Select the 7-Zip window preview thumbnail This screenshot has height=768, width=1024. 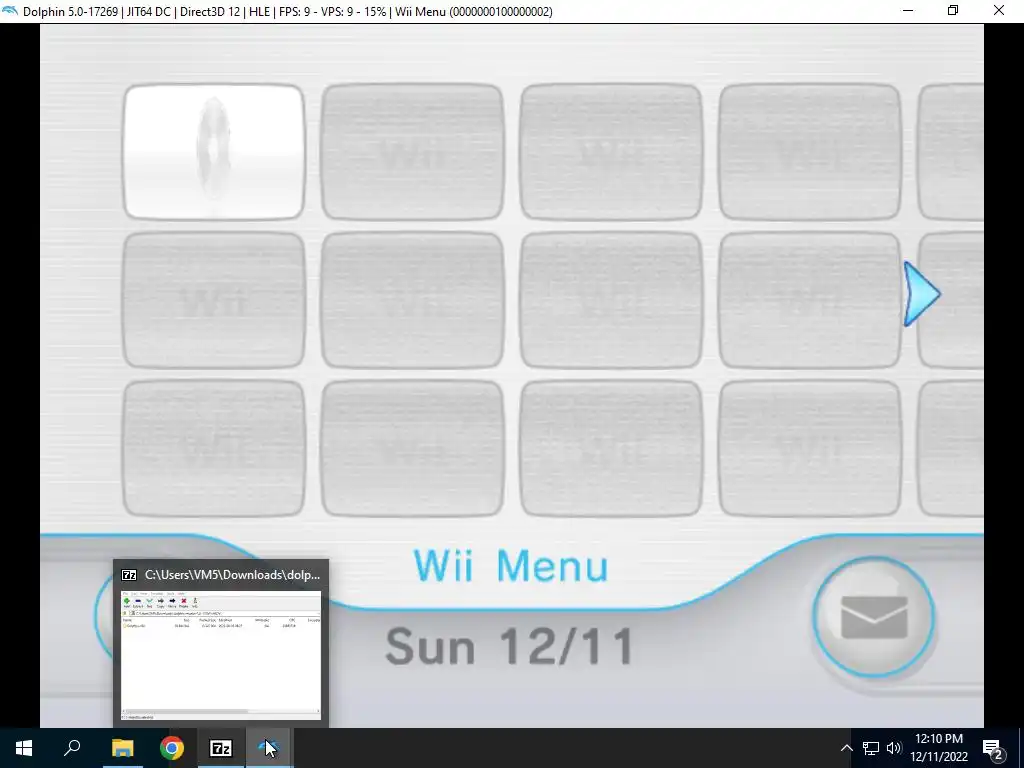(221, 655)
